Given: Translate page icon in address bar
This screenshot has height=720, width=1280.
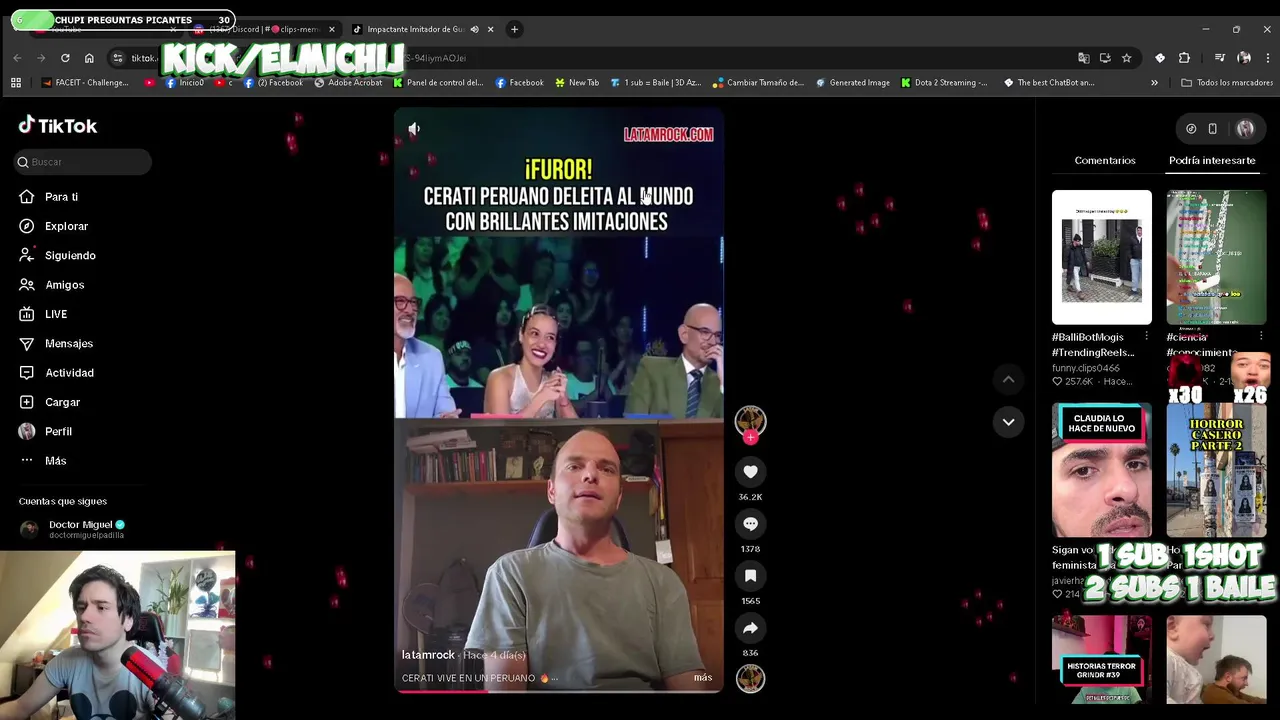Looking at the screenshot, I should (1083, 58).
